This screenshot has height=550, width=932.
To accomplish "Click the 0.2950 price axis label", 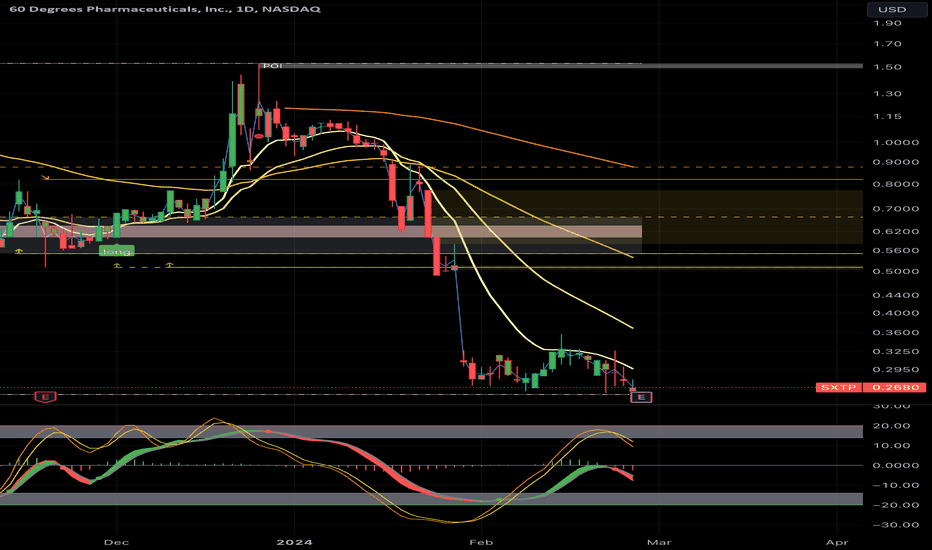I will 896,369.
